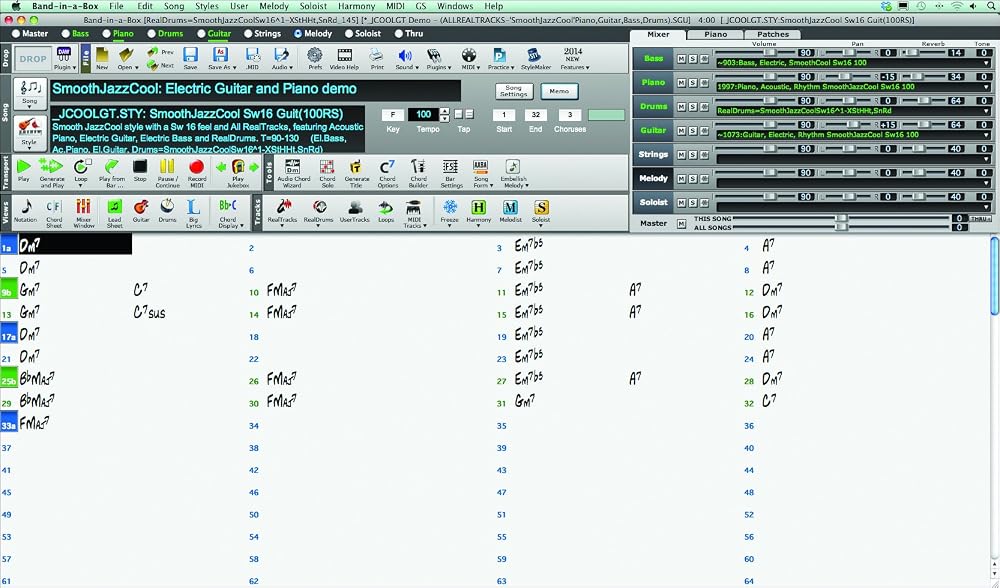The height and width of the screenshot is (588, 1000).
Task: Expand the Chord Display dropdown
Action: click(x=242, y=226)
